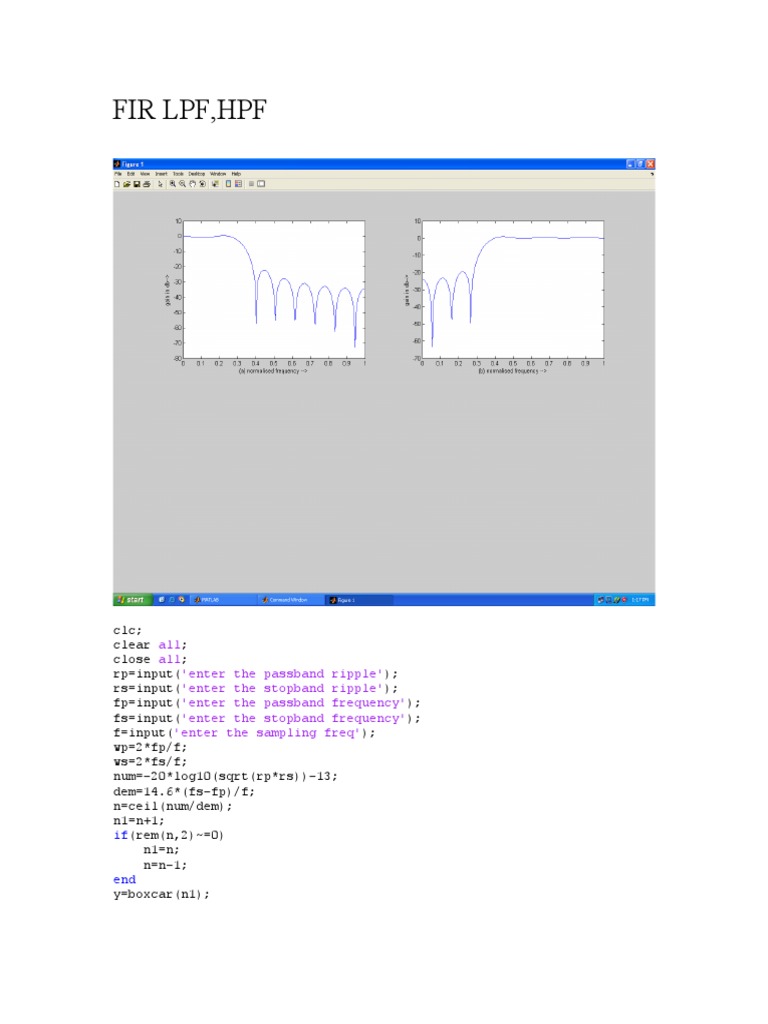Click the 'end' keyword line
The height and width of the screenshot is (1024, 768).
click(x=124, y=880)
